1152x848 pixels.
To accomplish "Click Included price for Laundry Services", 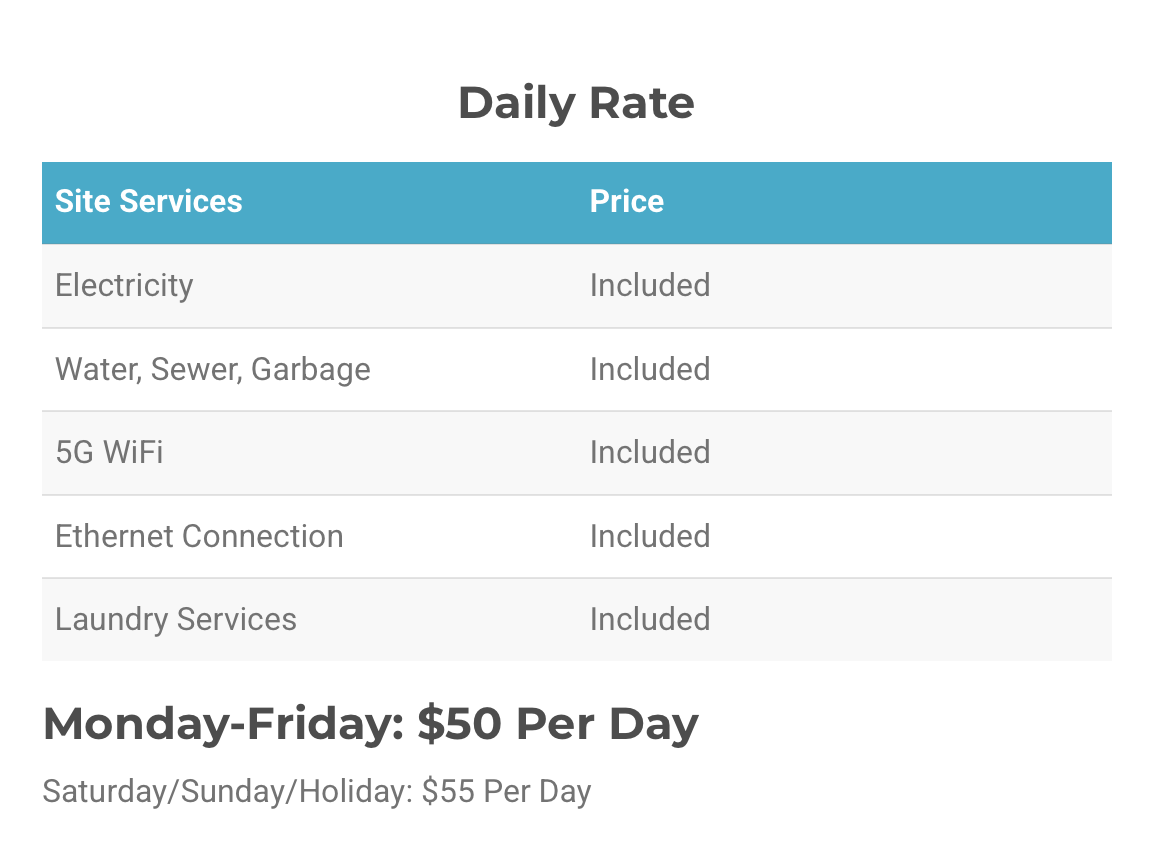I will [x=650, y=619].
